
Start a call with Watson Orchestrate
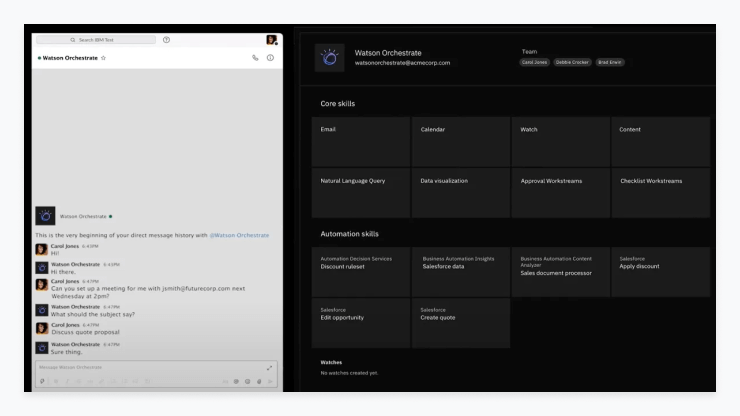255,58
